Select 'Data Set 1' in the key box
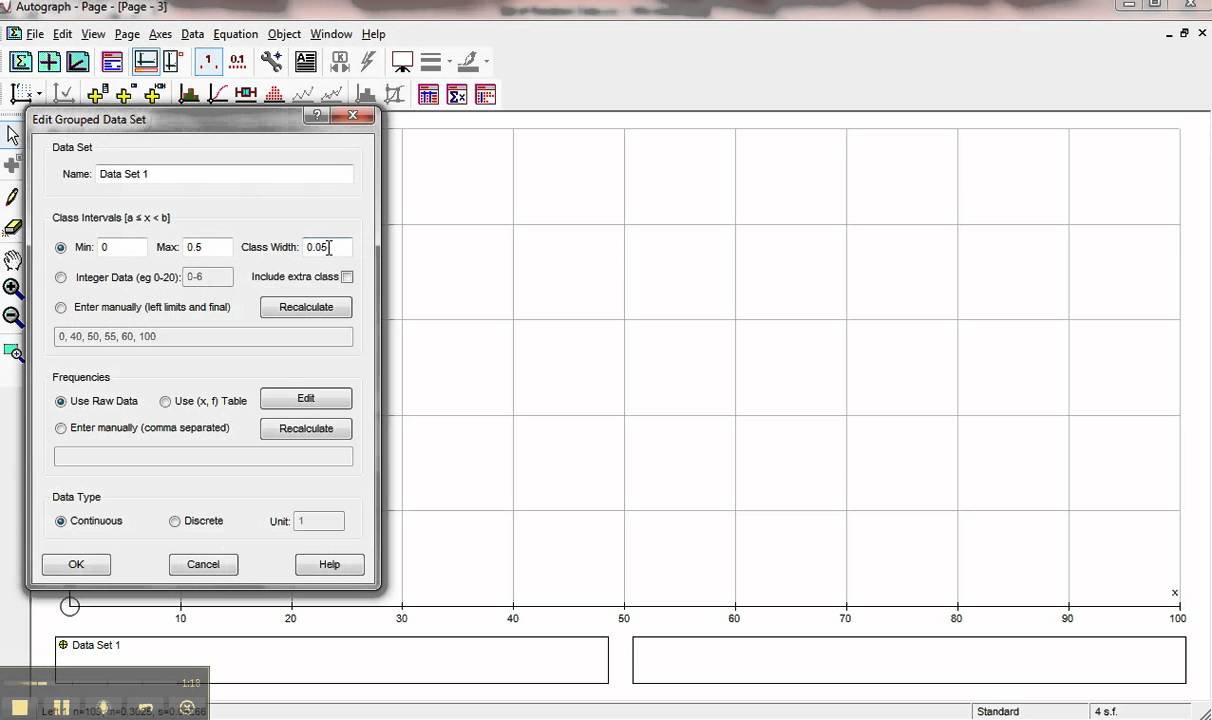The width and height of the screenshot is (1212, 720). (96, 645)
